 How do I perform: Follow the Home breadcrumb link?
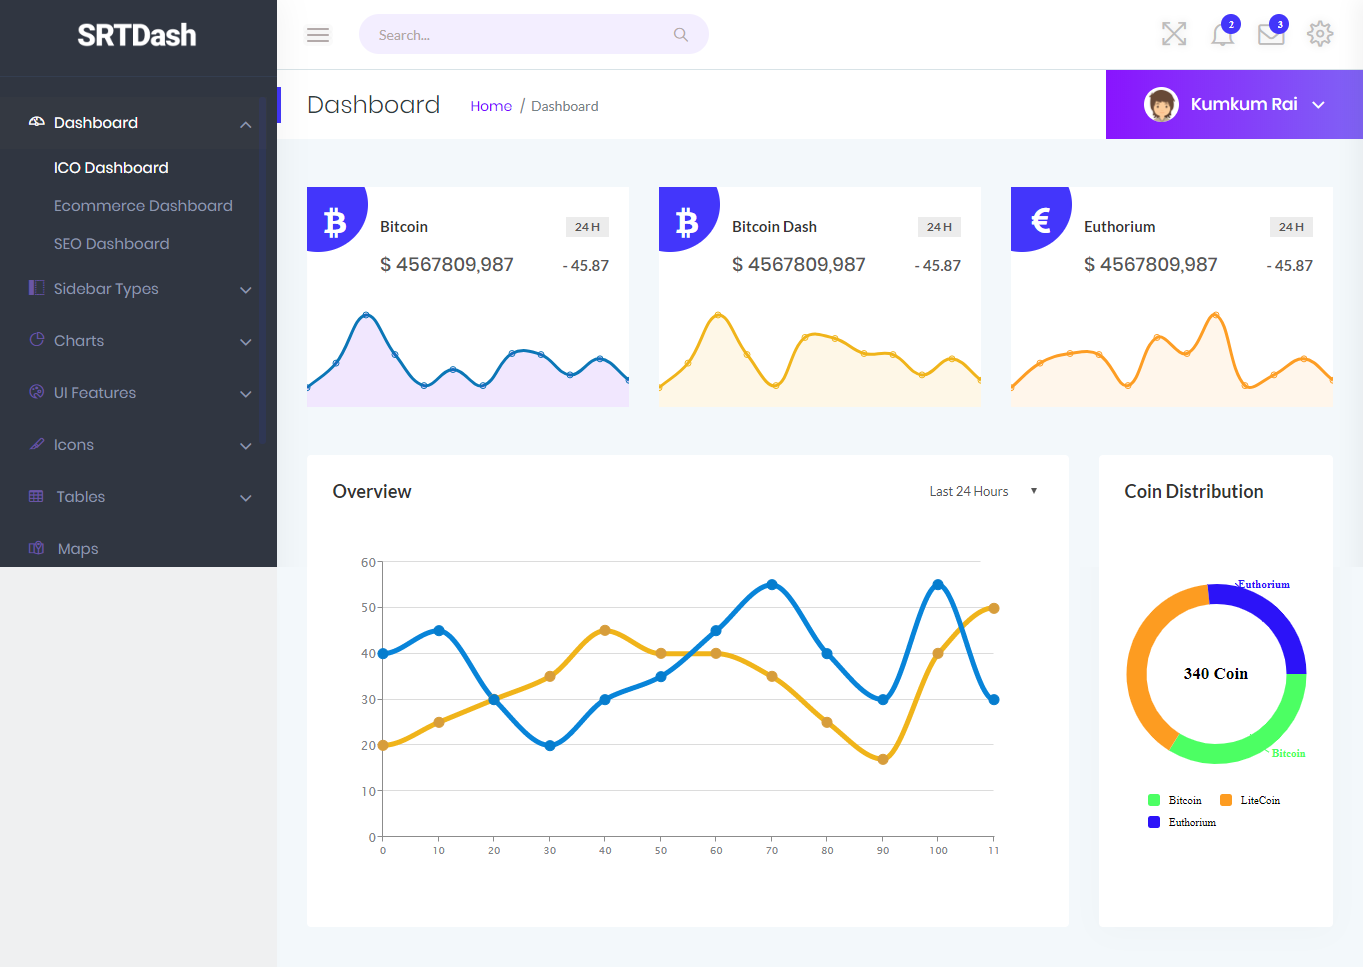pyautogui.click(x=491, y=106)
